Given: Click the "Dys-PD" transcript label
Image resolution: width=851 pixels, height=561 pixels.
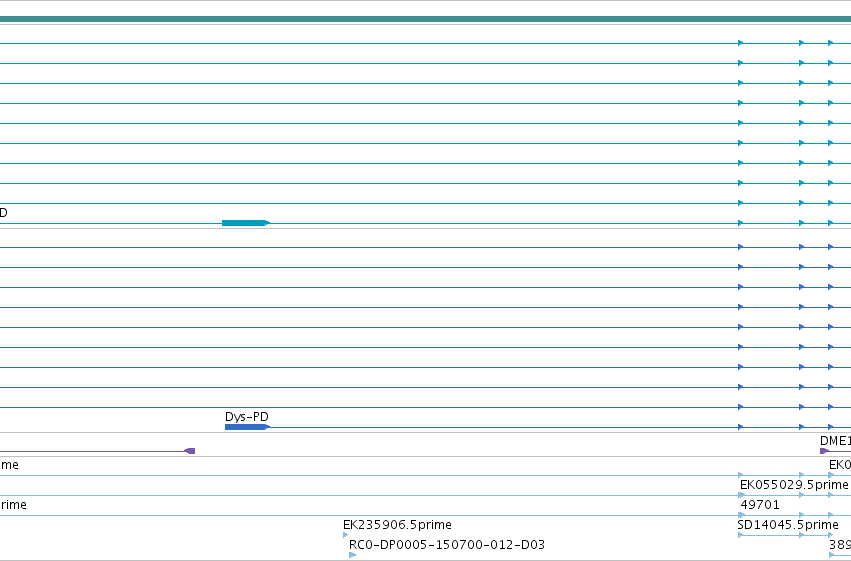Looking at the screenshot, I should [x=246, y=417].
